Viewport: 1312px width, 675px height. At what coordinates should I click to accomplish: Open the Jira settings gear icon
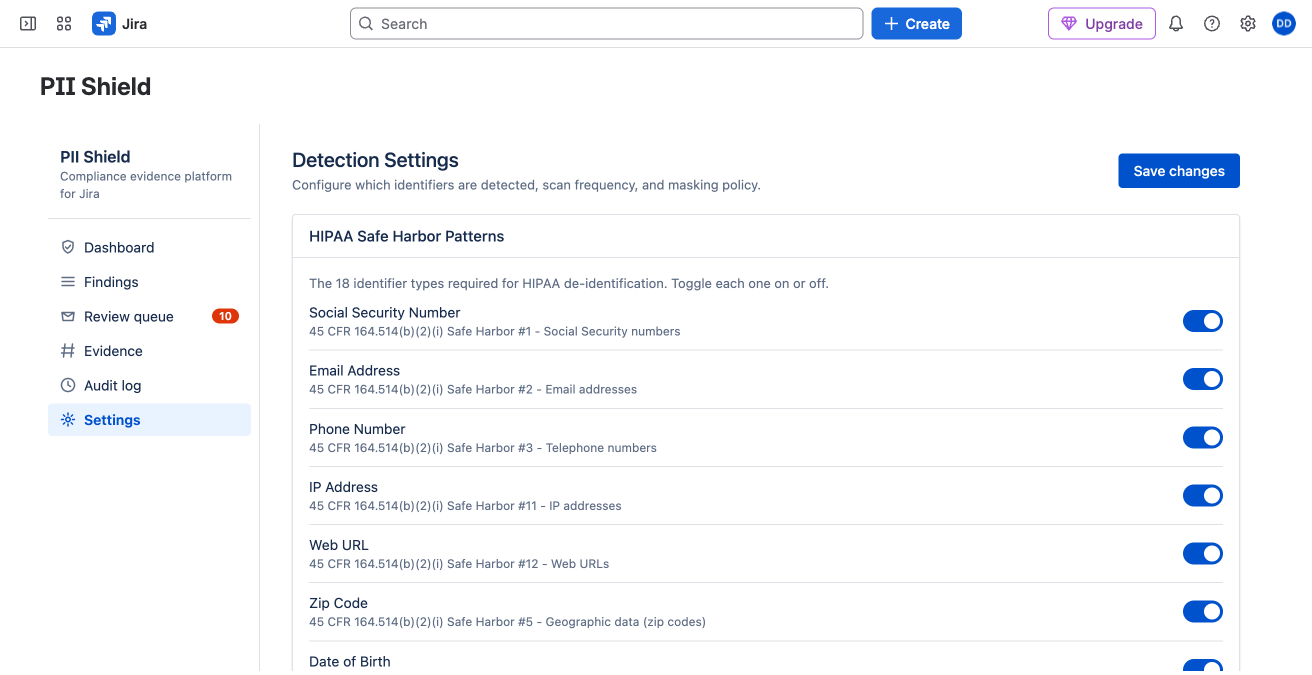pyautogui.click(x=1248, y=24)
